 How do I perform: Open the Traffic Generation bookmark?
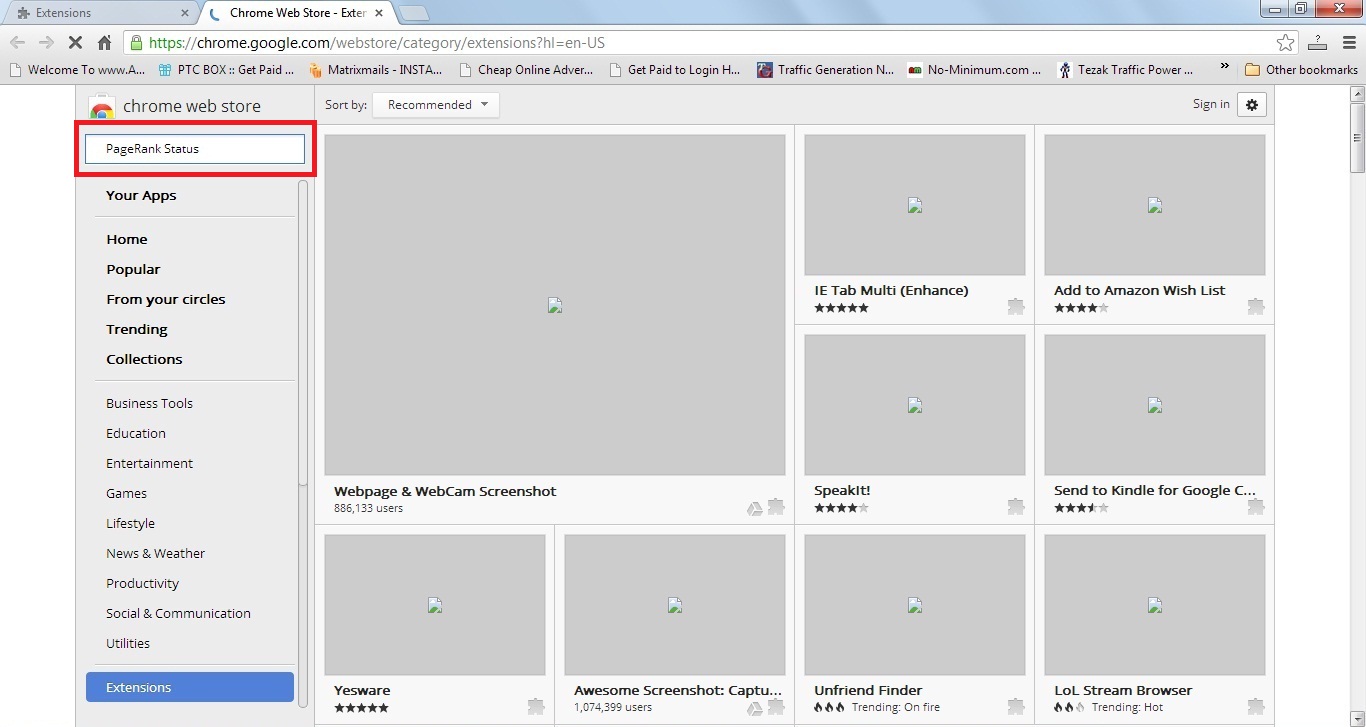(825, 70)
